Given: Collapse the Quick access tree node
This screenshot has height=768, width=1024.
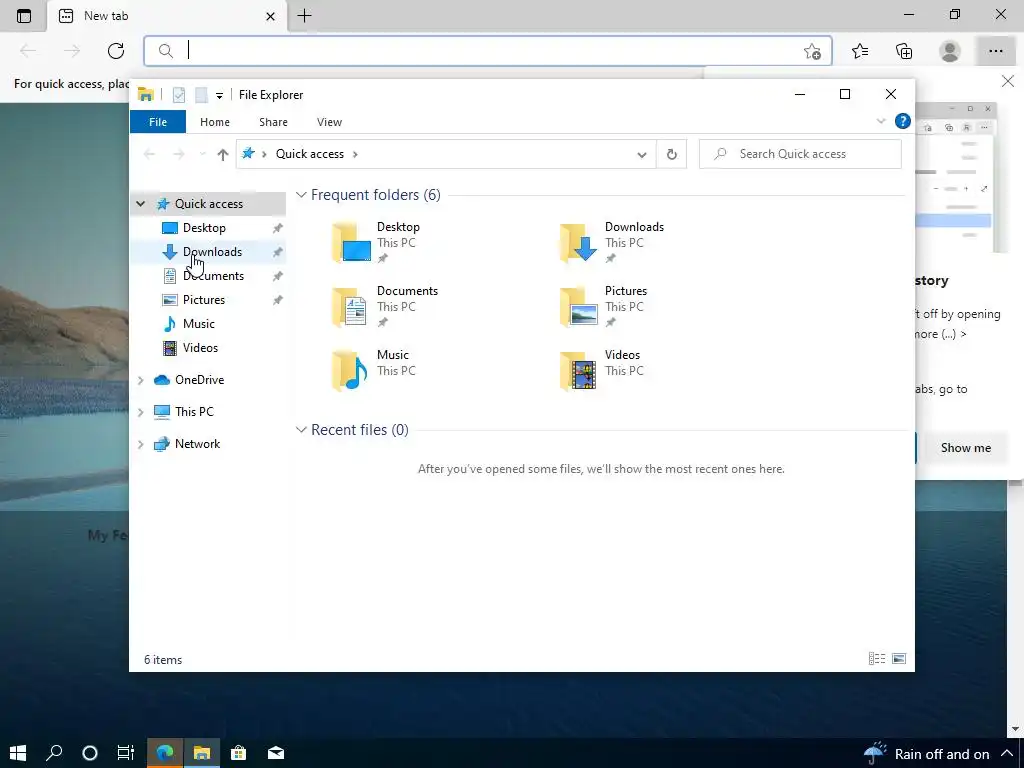Looking at the screenshot, I should tap(140, 204).
